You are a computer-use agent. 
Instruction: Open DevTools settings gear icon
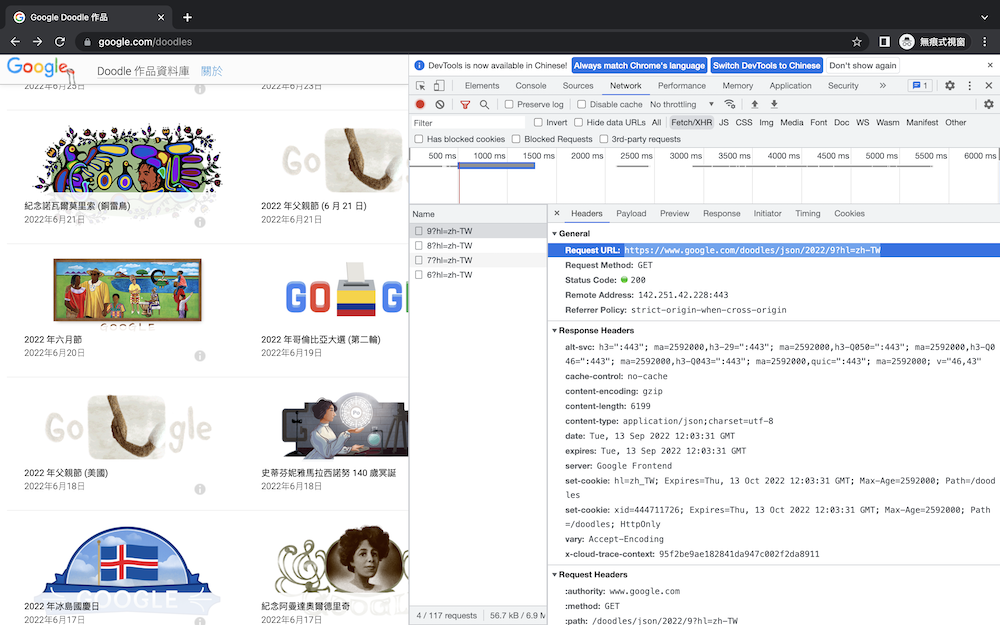pyautogui.click(x=950, y=85)
